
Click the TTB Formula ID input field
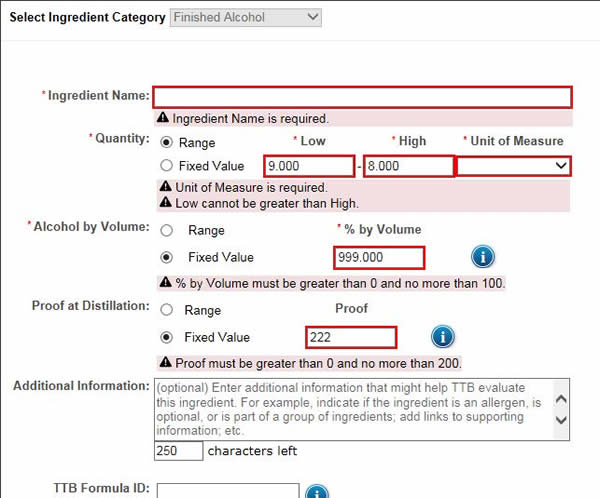point(228,491)
